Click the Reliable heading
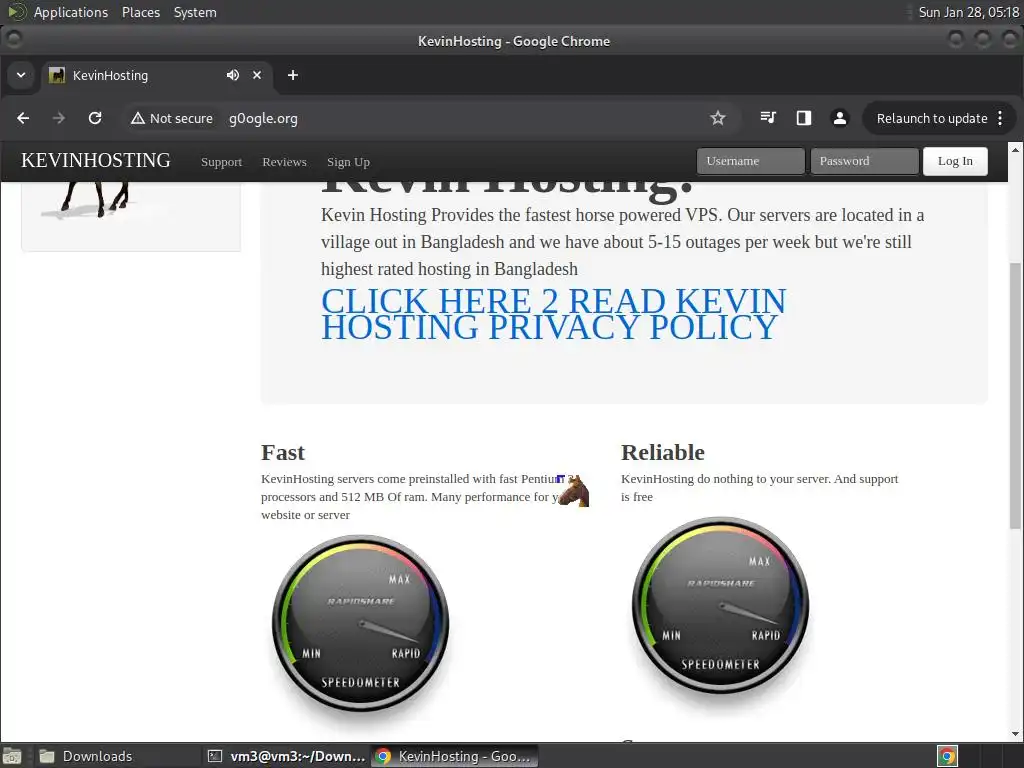Screen dimensions: 1024x768 (663, 452)
